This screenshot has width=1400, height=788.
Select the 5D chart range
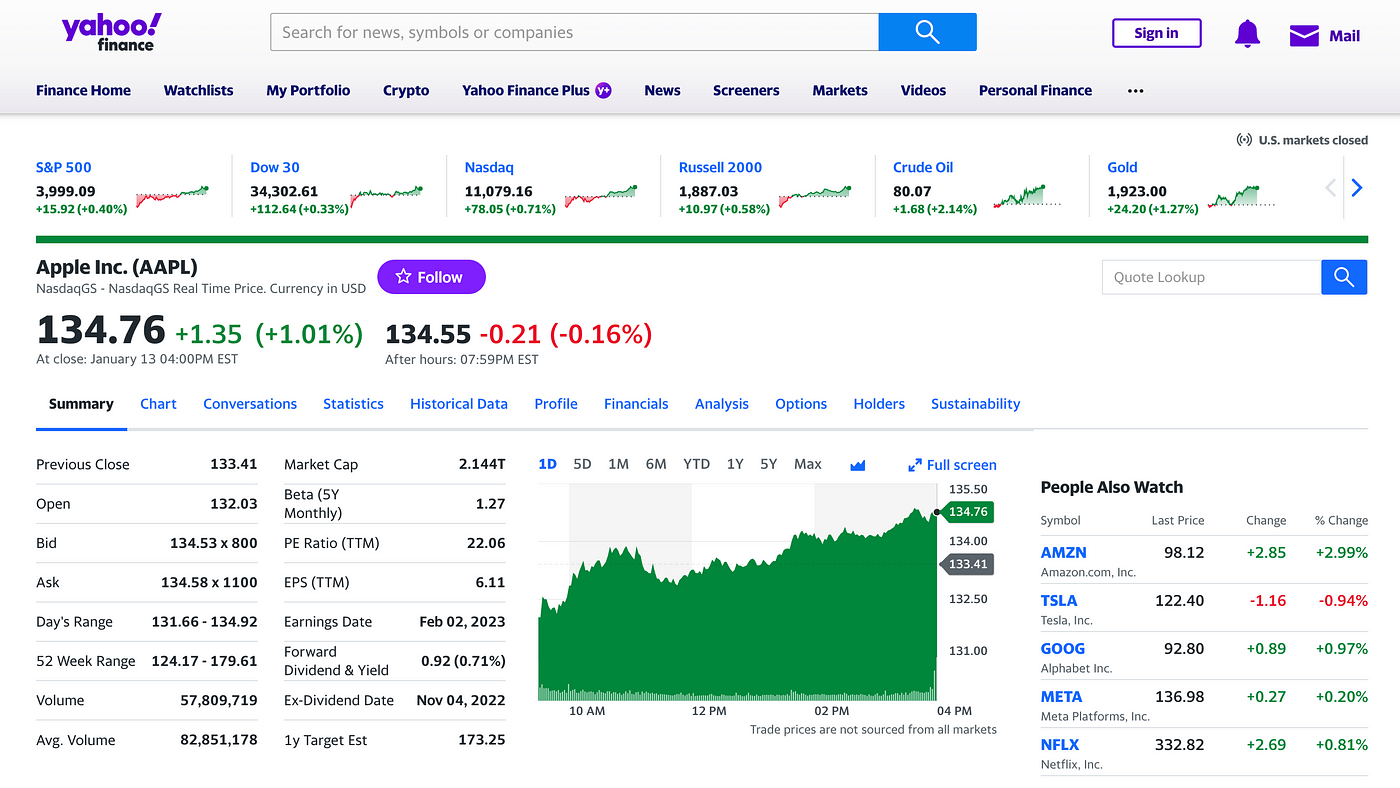582,464
